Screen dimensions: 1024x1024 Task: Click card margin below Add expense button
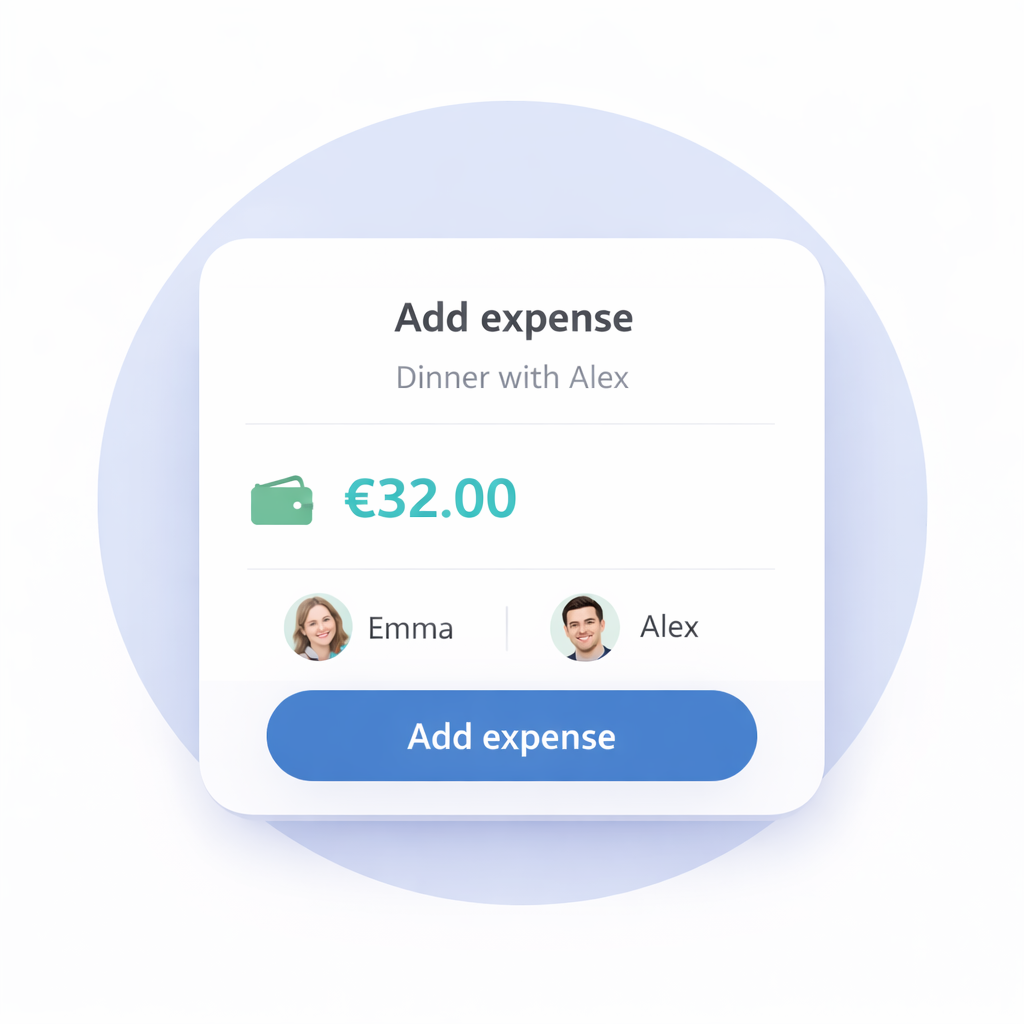coord(512,797)
